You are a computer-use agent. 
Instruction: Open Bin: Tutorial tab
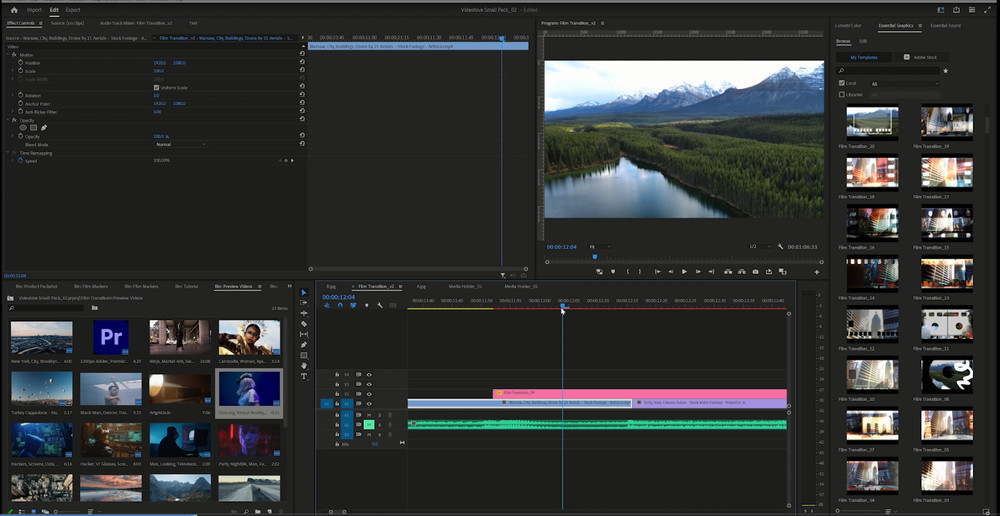pyautogui.click(x=186, y=286)
